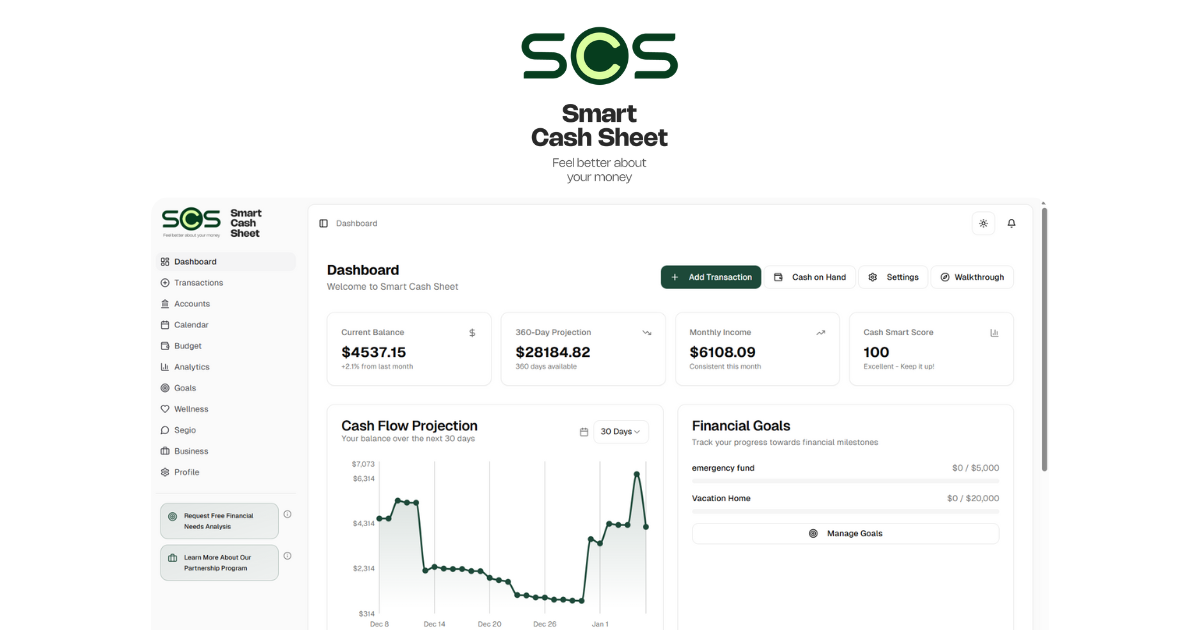The width and height of the screenshot is (1200, 630).
Task: Expand the 360-Day Projection card options
Action: (x=647, y=332)
